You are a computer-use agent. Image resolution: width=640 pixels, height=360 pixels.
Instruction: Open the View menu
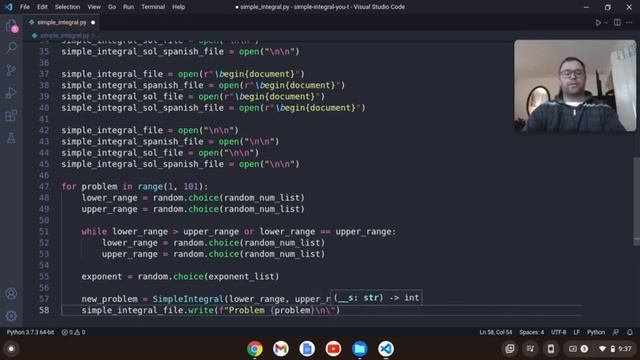coord(94,7)
